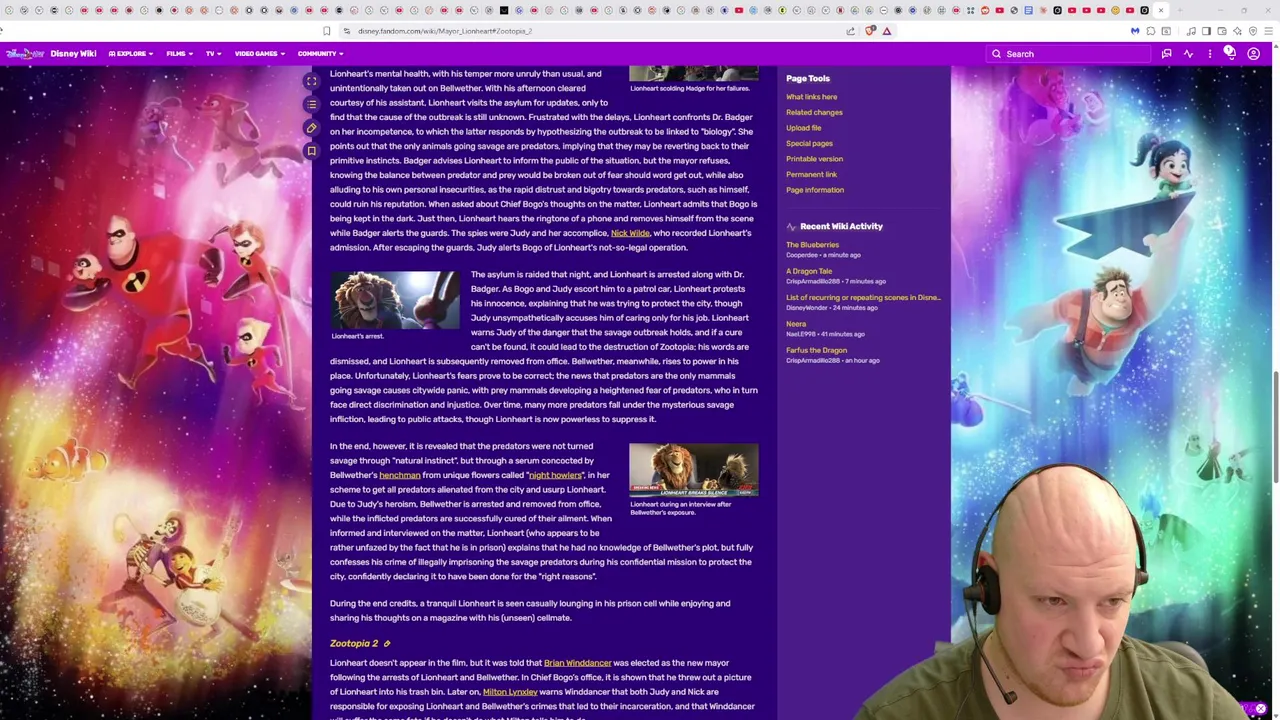
Task: Open the user avatar account menu
Action: [1253, 54]
